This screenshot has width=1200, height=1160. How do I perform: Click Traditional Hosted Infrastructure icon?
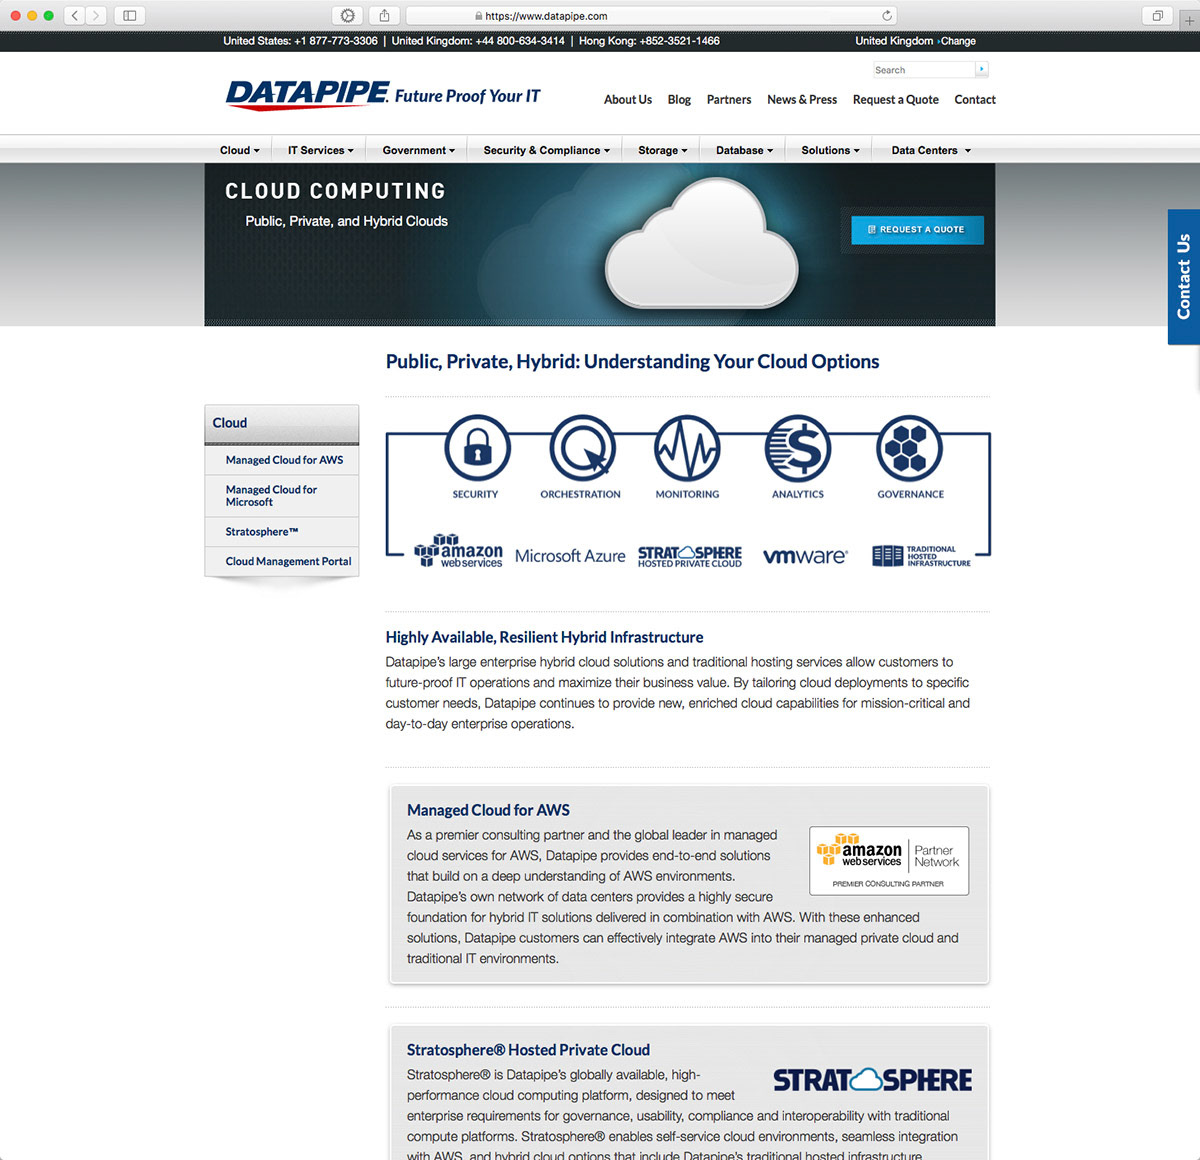point(921,556)
